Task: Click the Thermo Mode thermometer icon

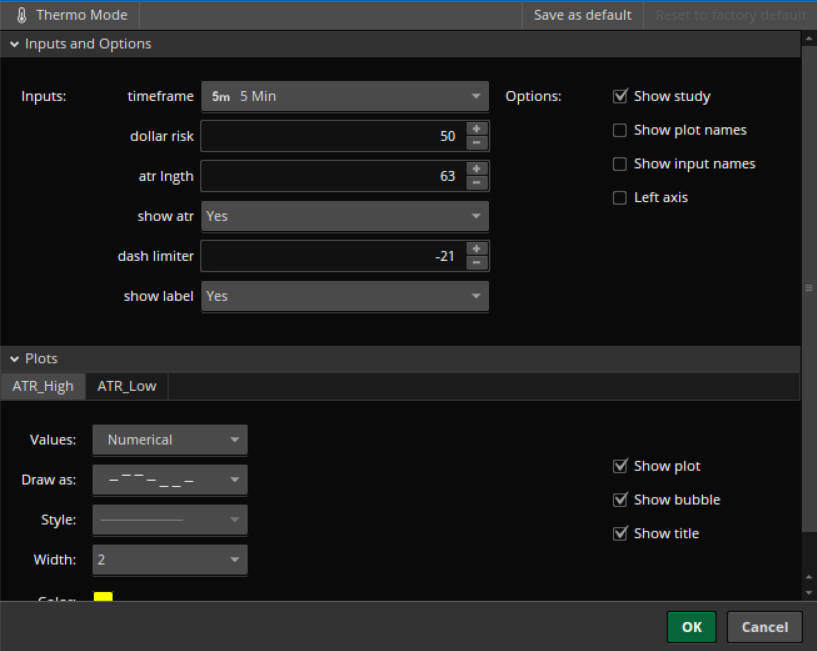Action: 21,15
